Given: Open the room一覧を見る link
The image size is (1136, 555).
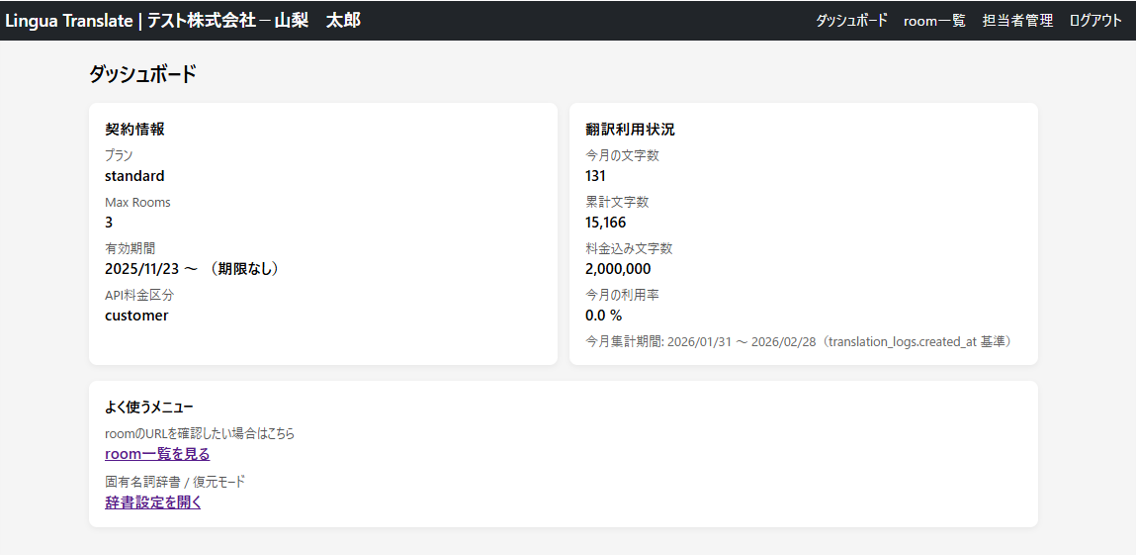Looking at the screenshot, I should [157, 454].
